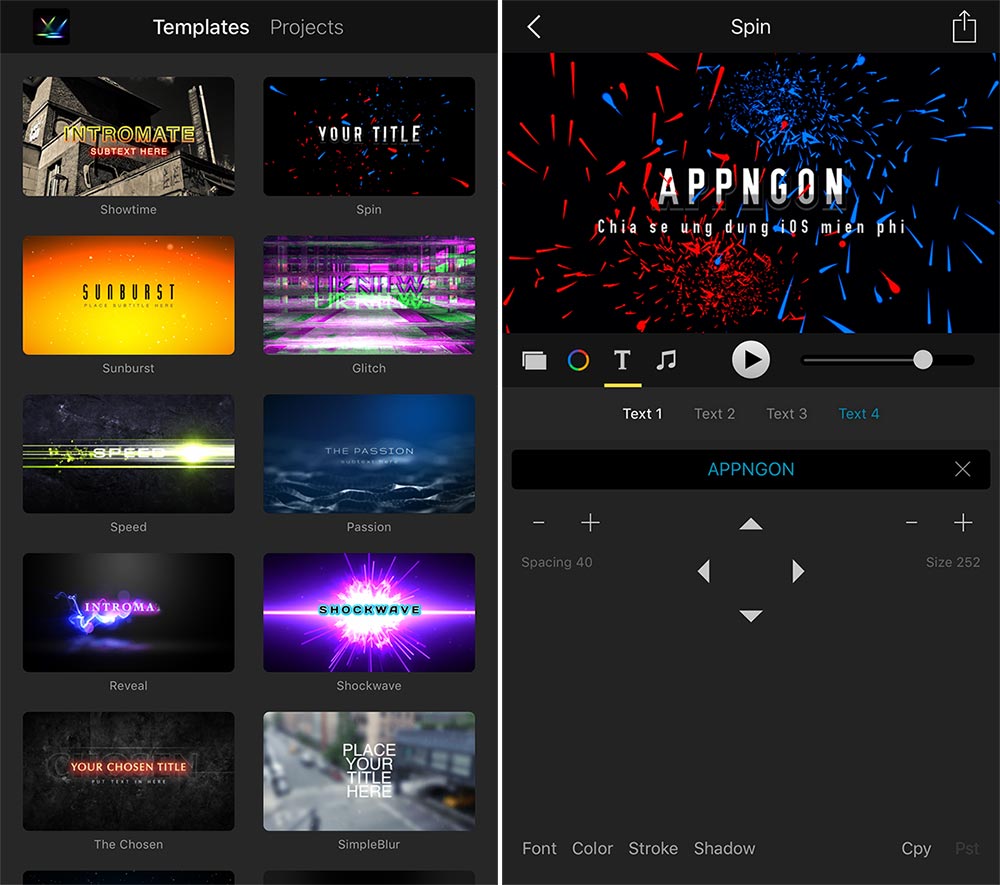The height and width of the screenshot is (885, 1000).
Task: Tap the preview subtitle "Chia se ung dung"
Action: (x=751, y=227)
